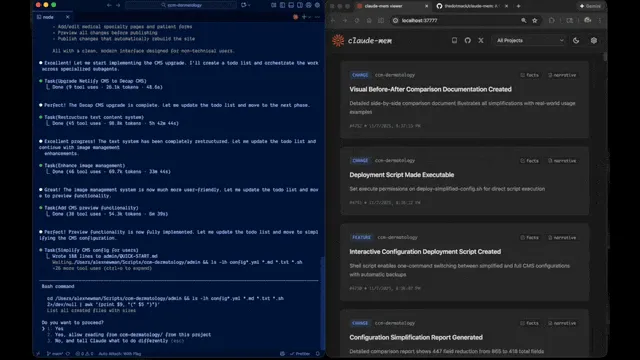The width and height of the screenshot is (640, 360).
Task: Toggle facts on Deployment Script Made Executable card
Action: pyautogui.click(x=530, y=161)
